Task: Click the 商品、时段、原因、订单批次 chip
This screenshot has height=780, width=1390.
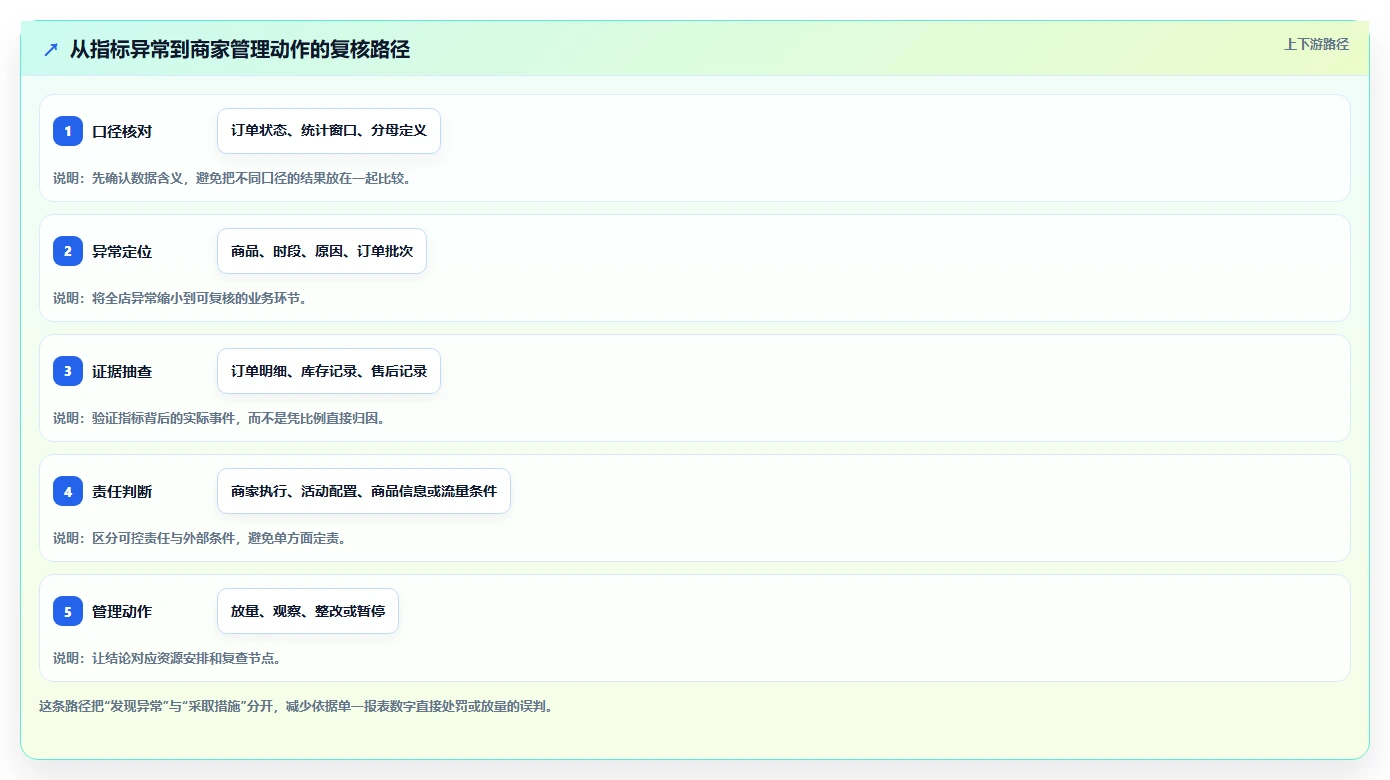Action: point(322,251)
